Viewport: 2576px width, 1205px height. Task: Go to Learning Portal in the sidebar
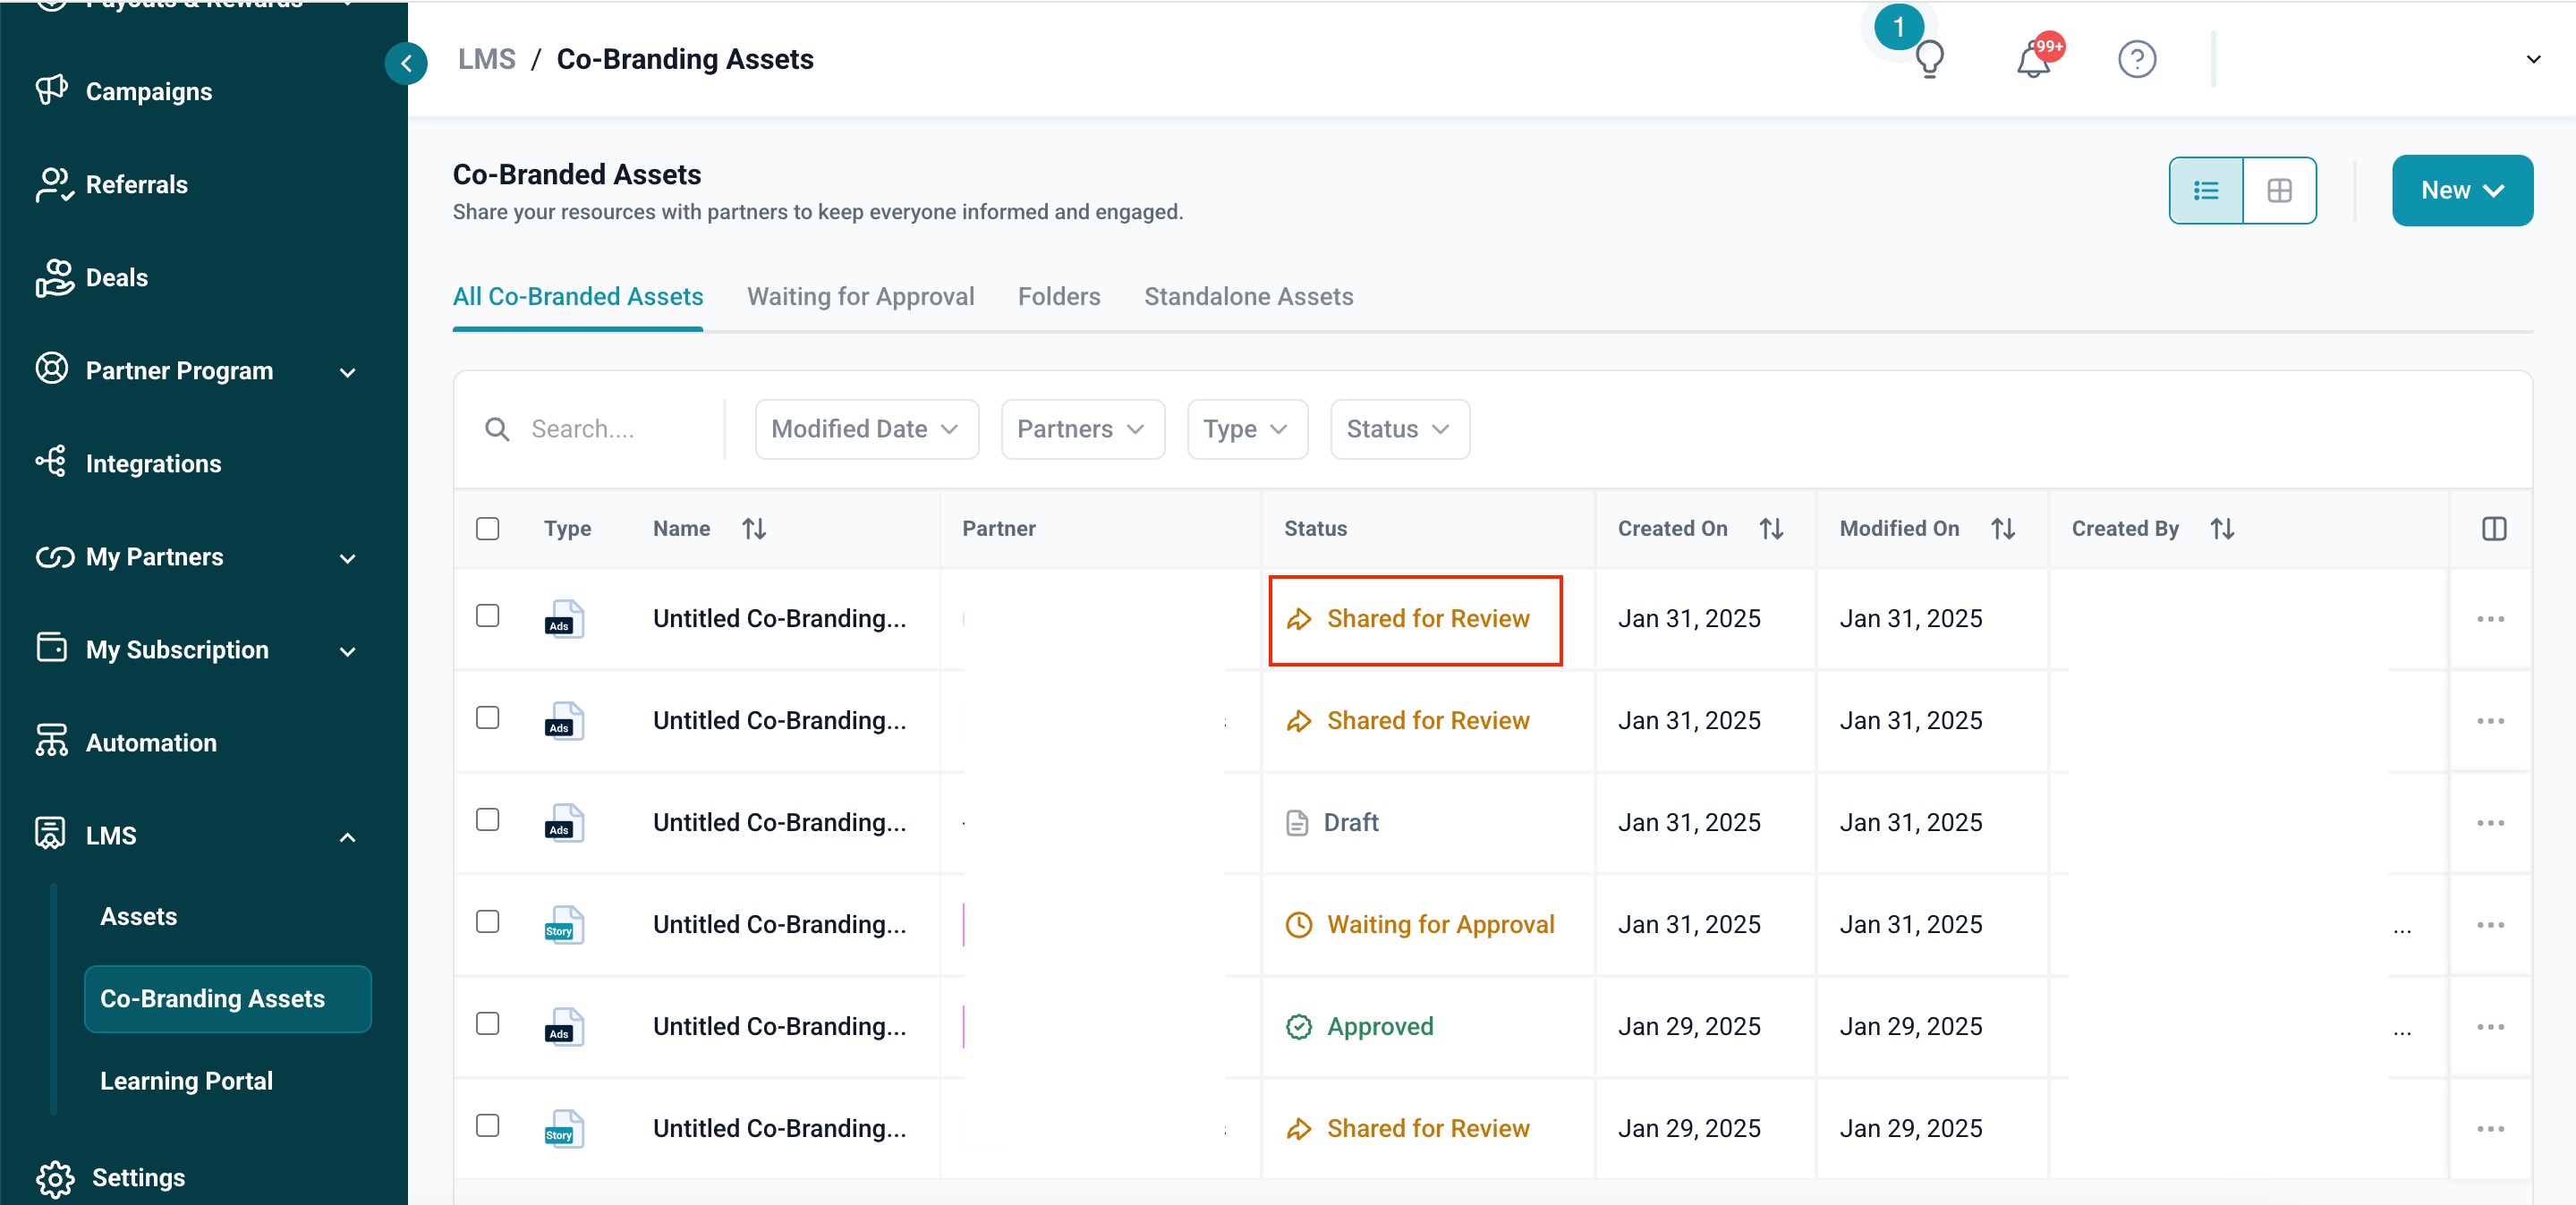pos(186,1080)
